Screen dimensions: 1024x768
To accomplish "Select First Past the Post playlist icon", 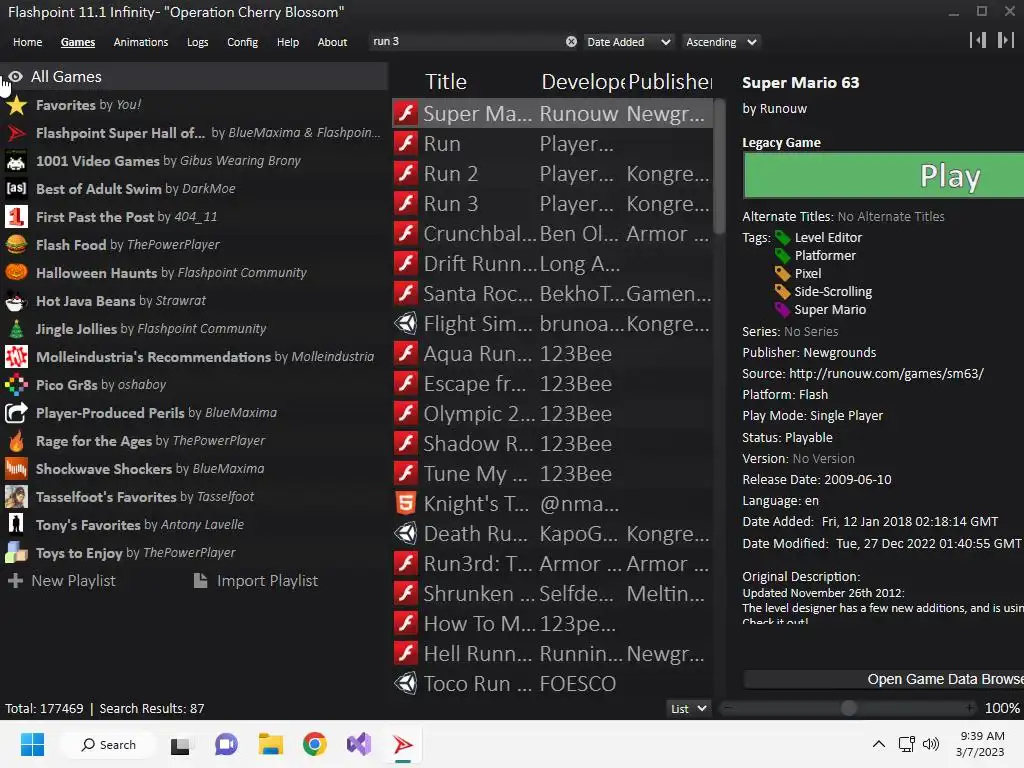I will tap(16, 217).
